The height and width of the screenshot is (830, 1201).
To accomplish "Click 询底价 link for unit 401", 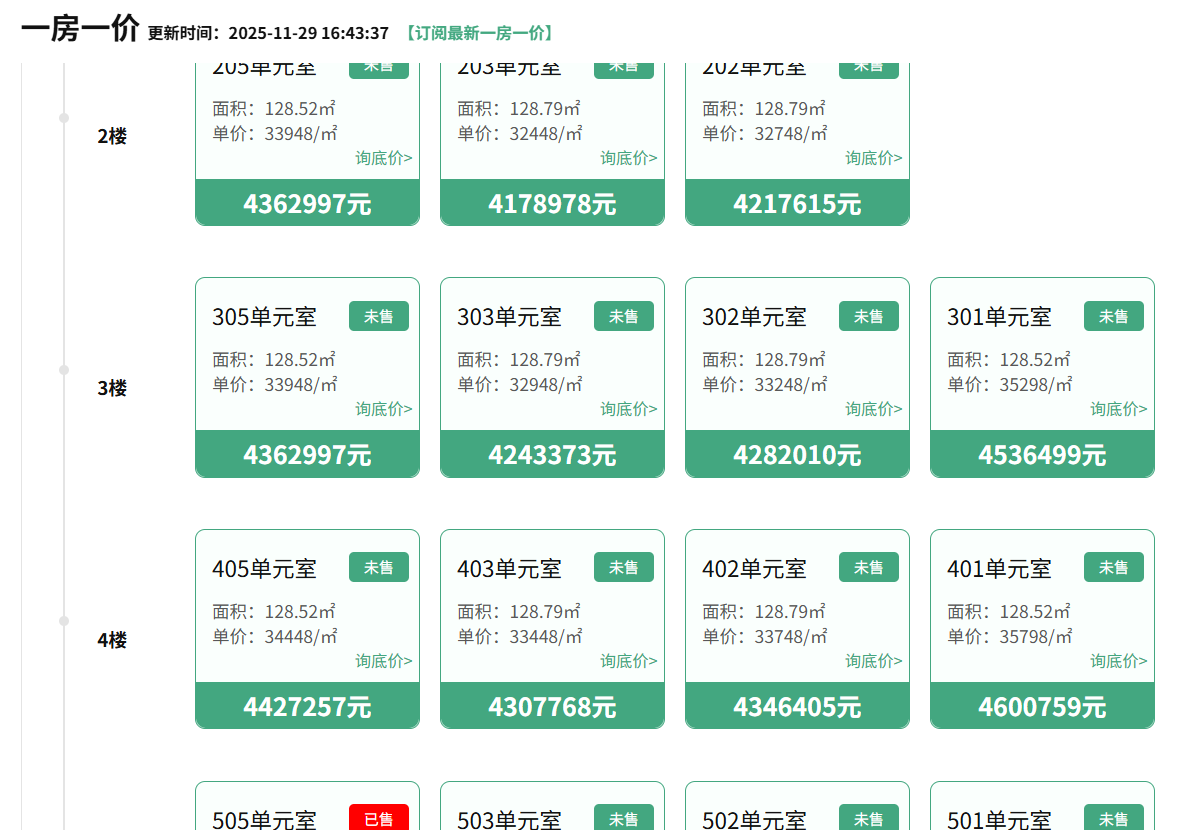I will click(x=1118, y=661).
